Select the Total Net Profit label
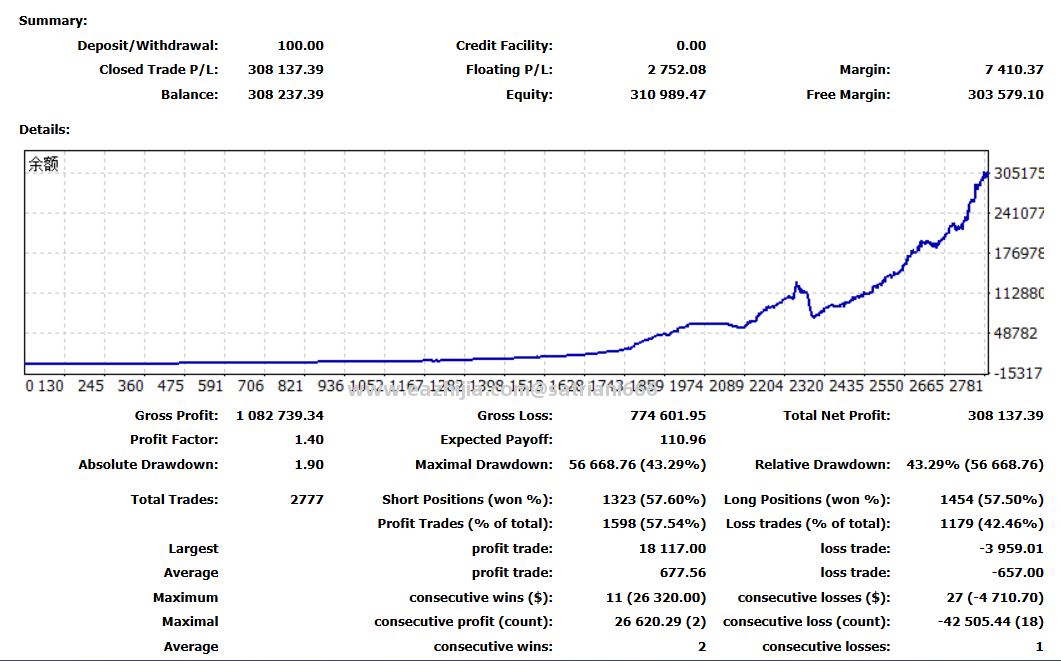The height and width of the screenshot is (661, 1061). click(837, 415)
